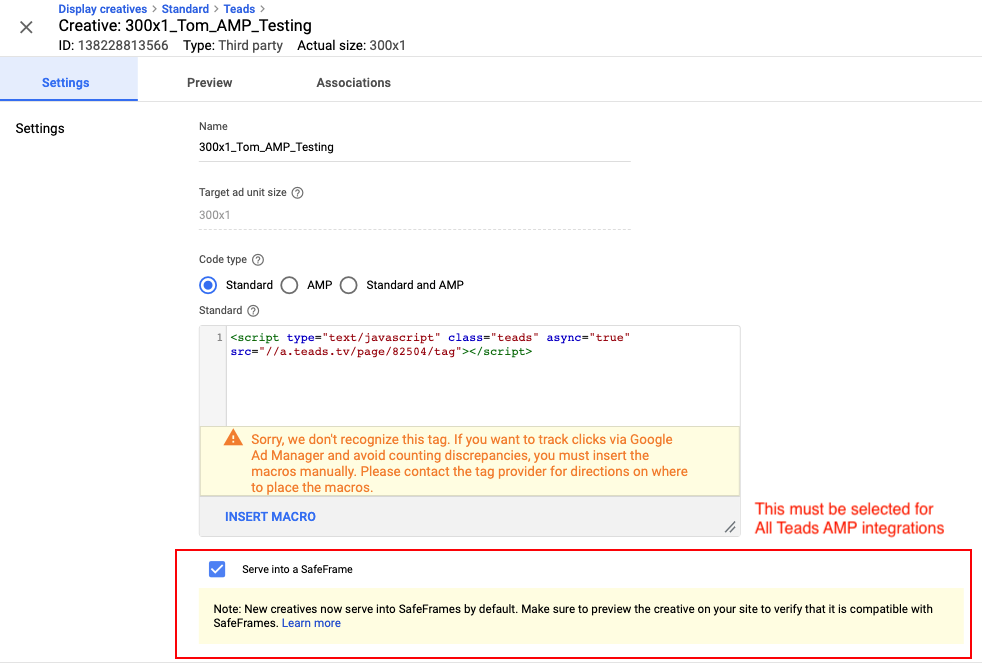The height and width of the screenshot is (671, 982).
Task: Select the Standard code type radio button
Action: pos(208,285)
